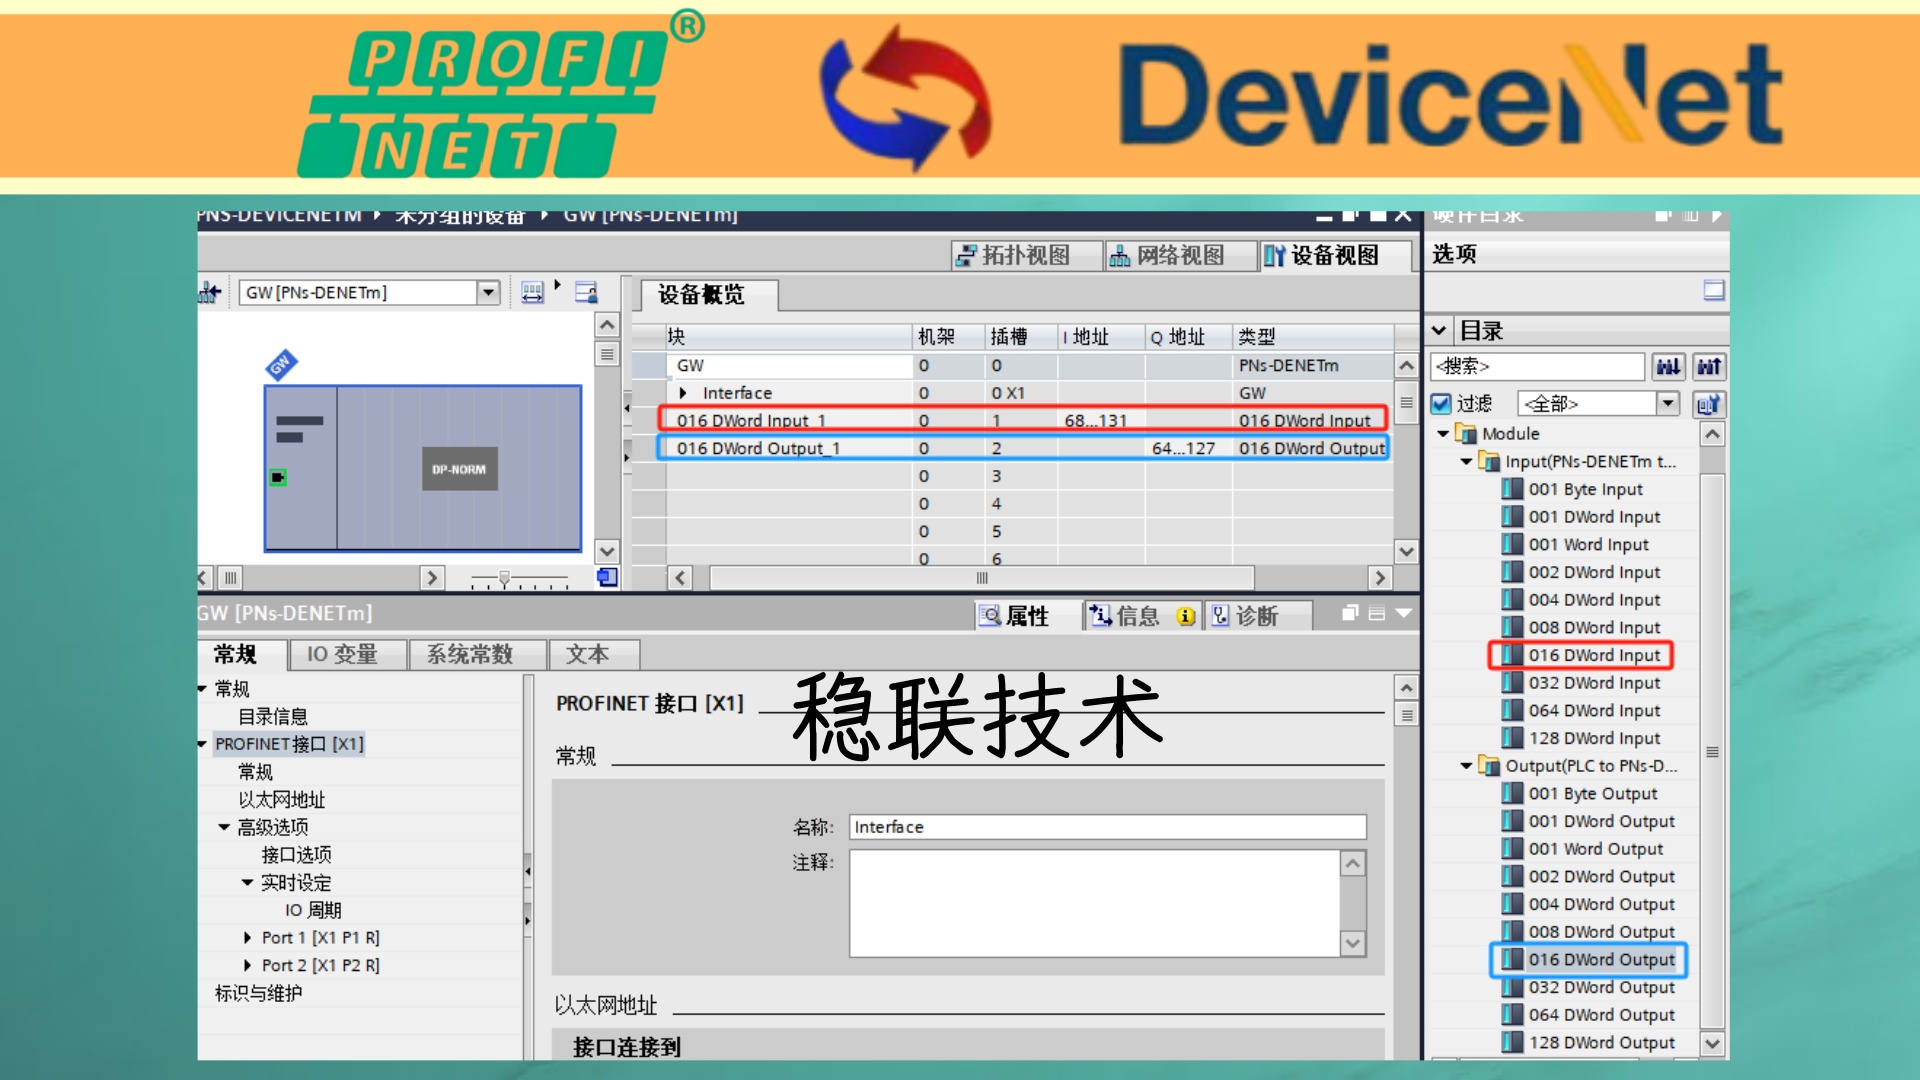Click the page layout toolbar icon
The width and height of the screenshot is (1920, 1080).
pos(586,292)
